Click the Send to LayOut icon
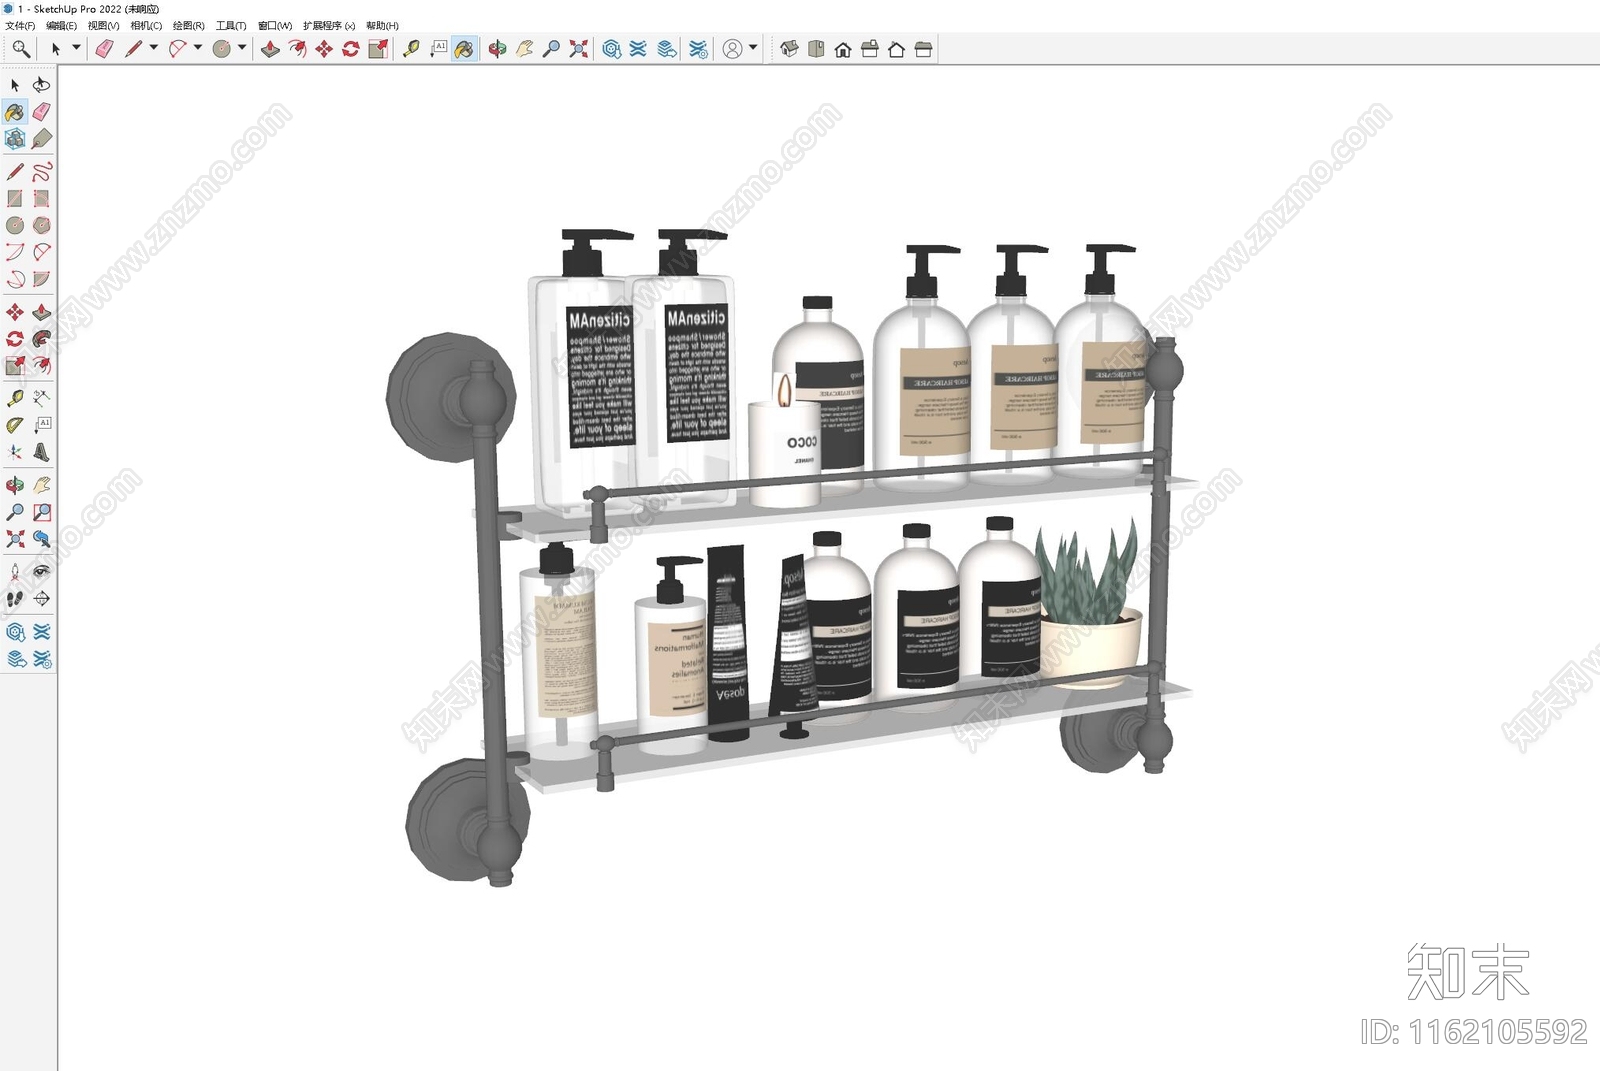The width and height of the screenshot is (1600, 1071). coord(667,48)
